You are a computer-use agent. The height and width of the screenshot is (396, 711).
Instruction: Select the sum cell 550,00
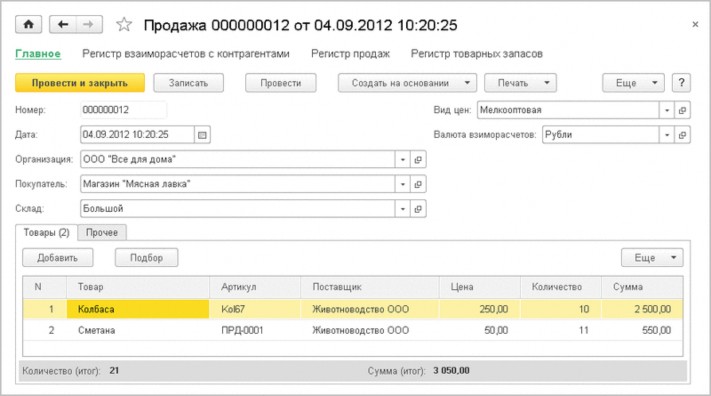tap(642, 330)
